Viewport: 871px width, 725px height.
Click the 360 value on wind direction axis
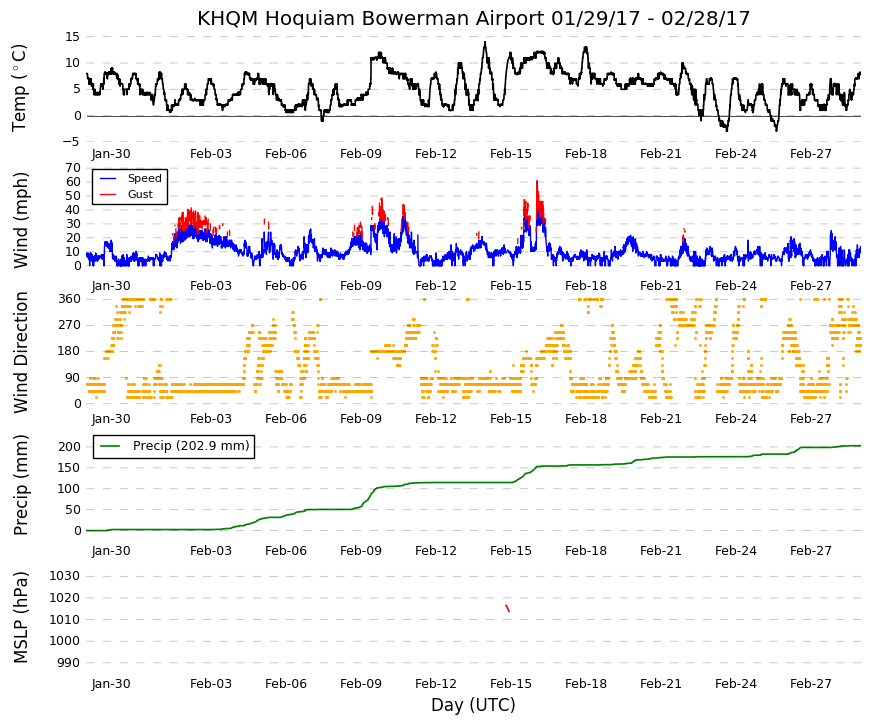[69, 299]
